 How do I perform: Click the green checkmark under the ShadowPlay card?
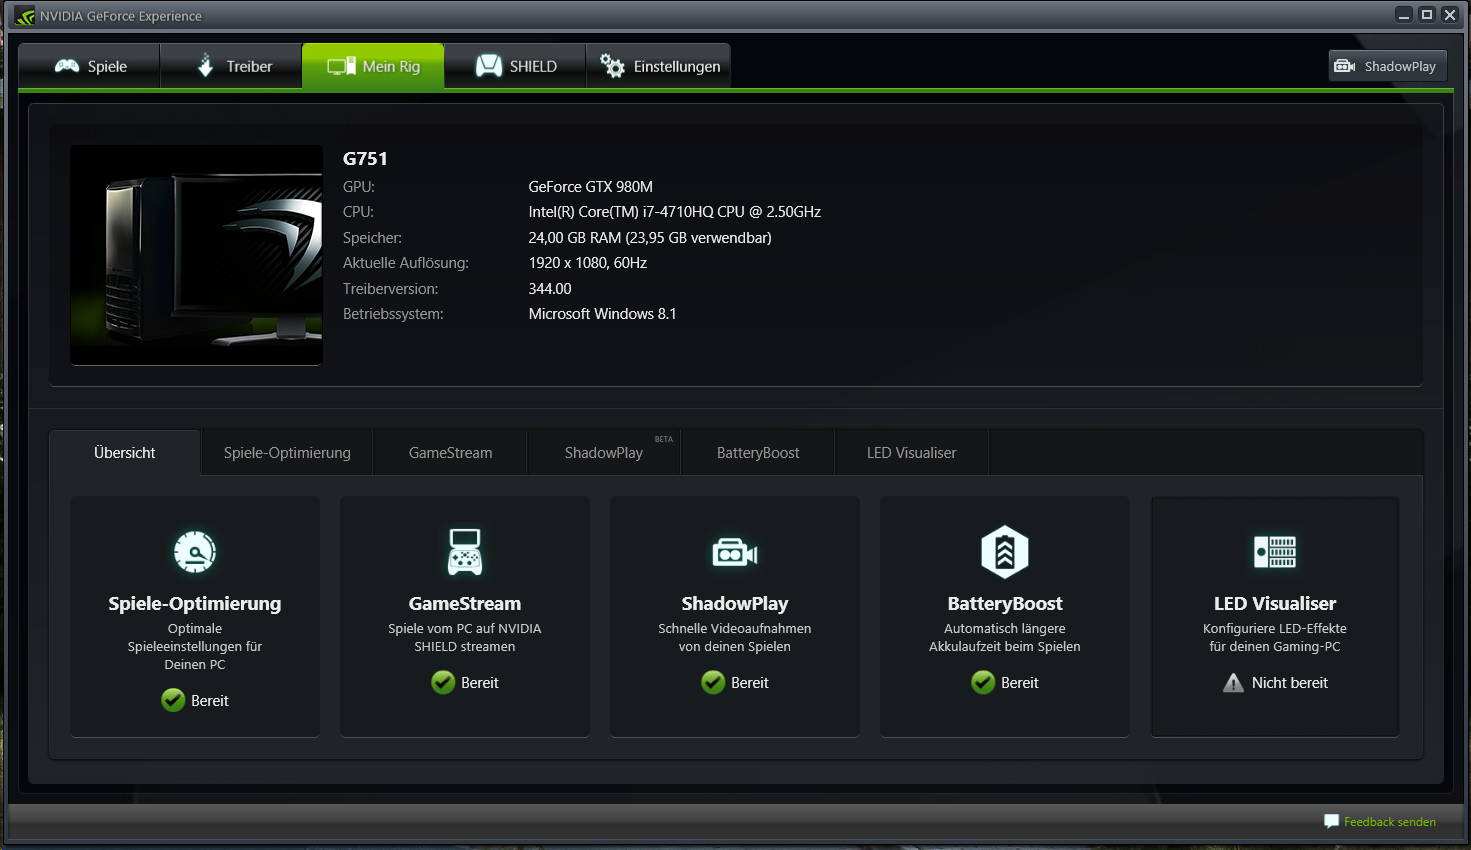[713, 682]
